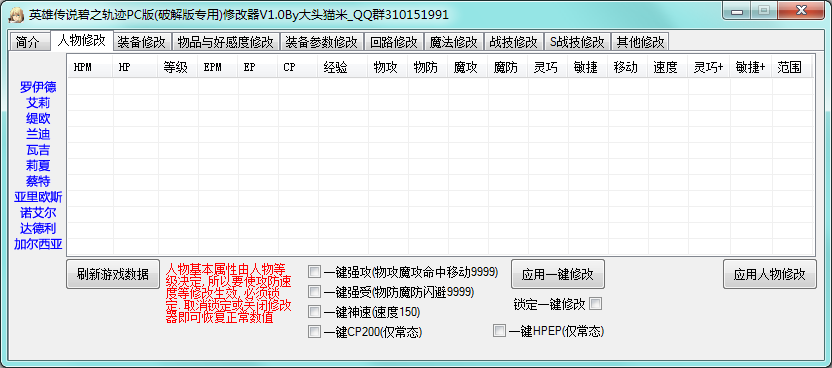Toggle the 一键神速 checkbox
The height and width of the screenshot is (368, 832).
(314, 312)
